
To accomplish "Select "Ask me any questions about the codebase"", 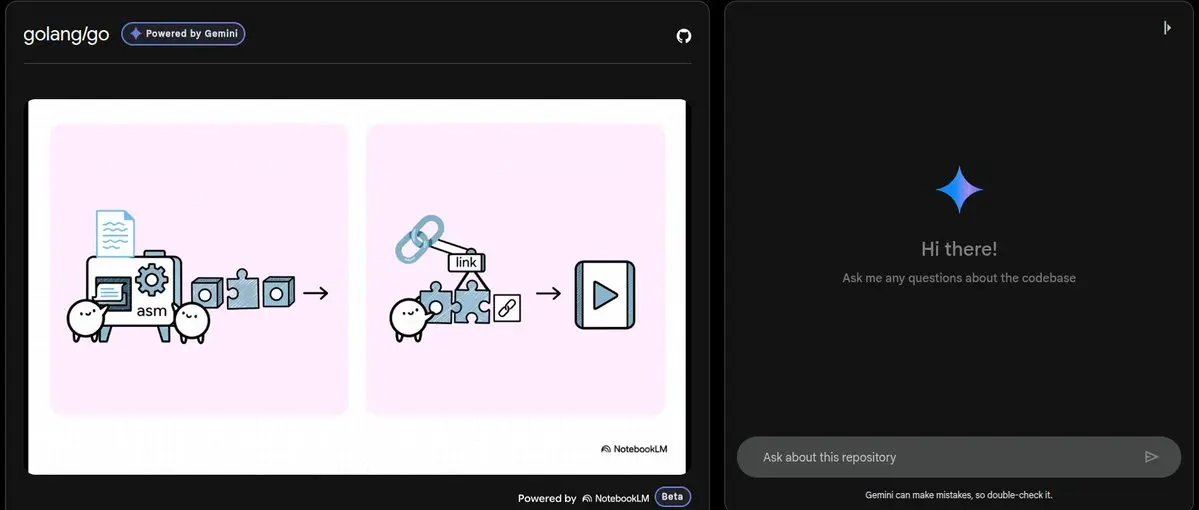I will click(x=959, y=278).
